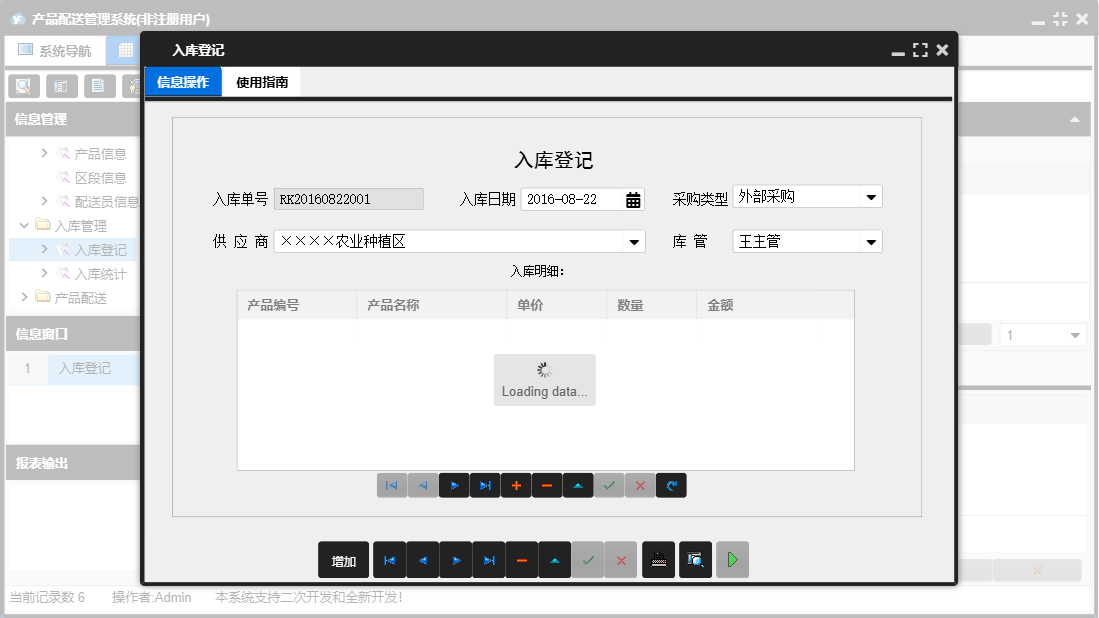
Task: Click the next record arrow in the grid navigator
Action: 455,485
